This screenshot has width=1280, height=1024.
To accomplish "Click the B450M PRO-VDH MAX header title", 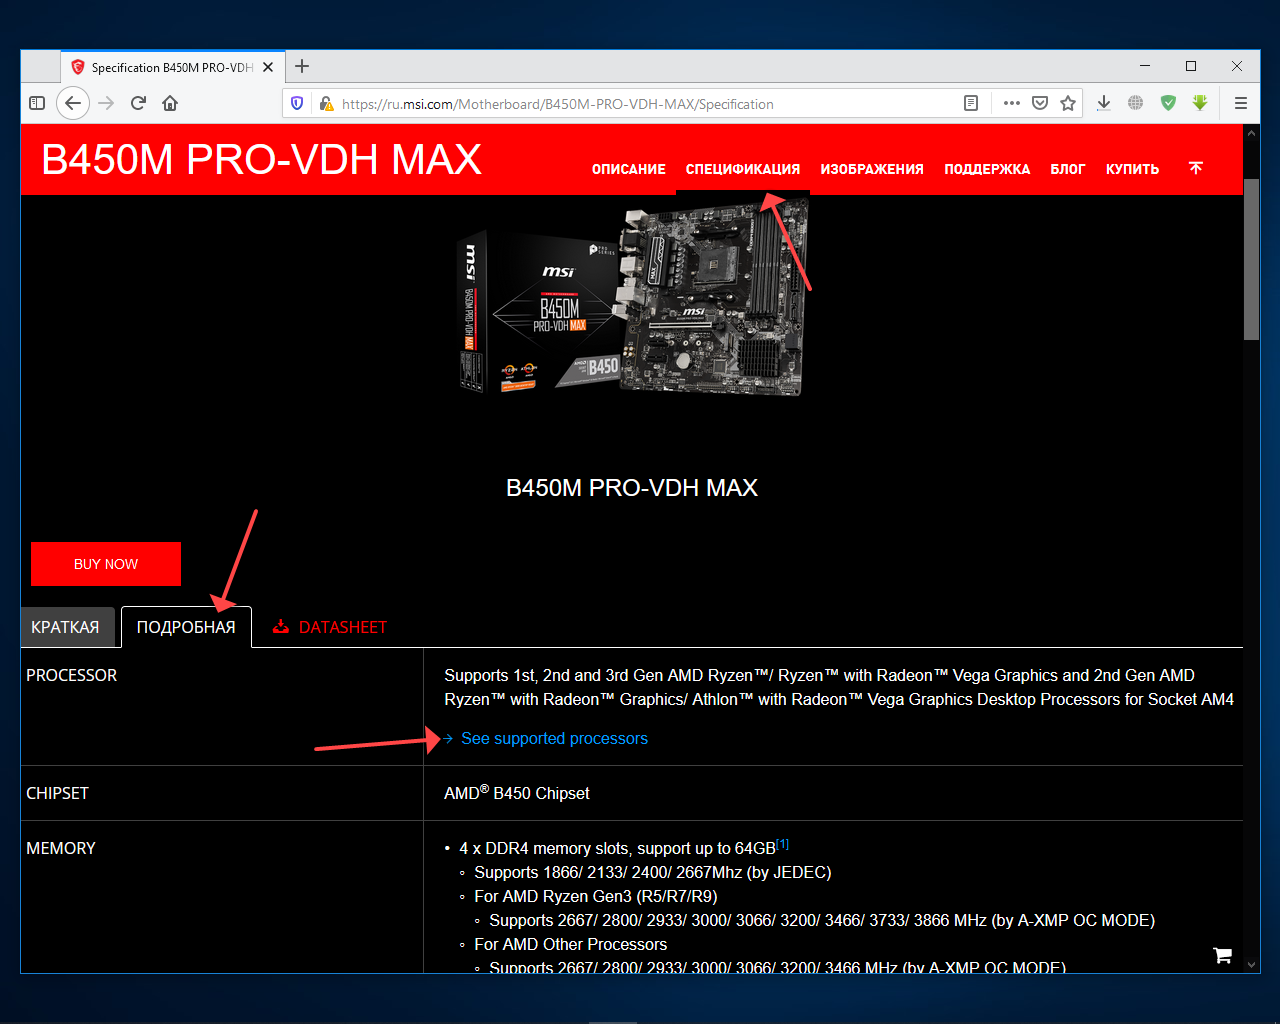I will click(261, 160).
